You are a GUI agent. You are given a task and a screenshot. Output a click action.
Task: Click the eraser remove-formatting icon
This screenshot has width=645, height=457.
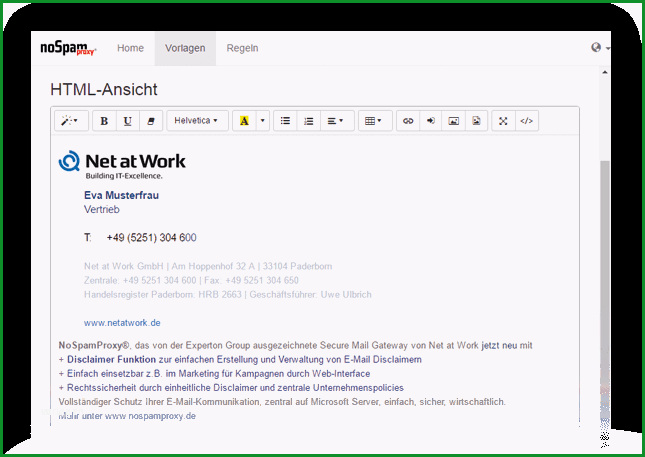tap(151, 121)
